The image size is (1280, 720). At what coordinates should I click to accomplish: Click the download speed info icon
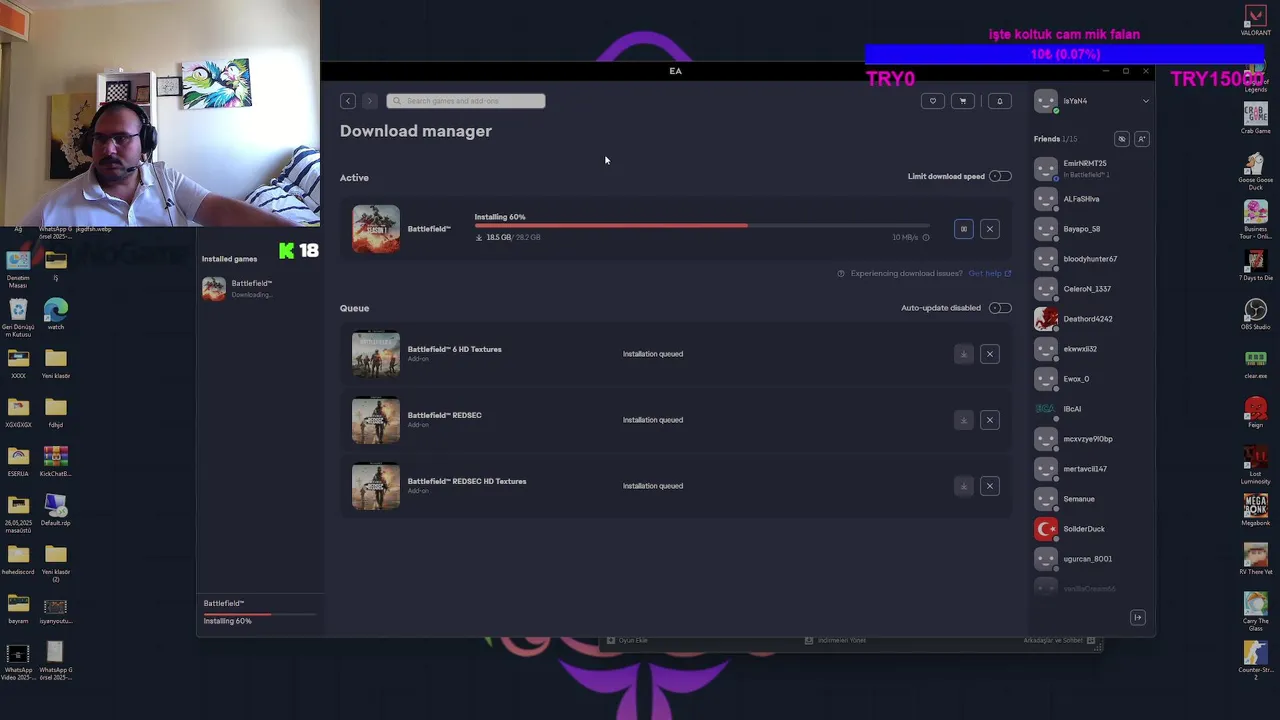[926, 238]
